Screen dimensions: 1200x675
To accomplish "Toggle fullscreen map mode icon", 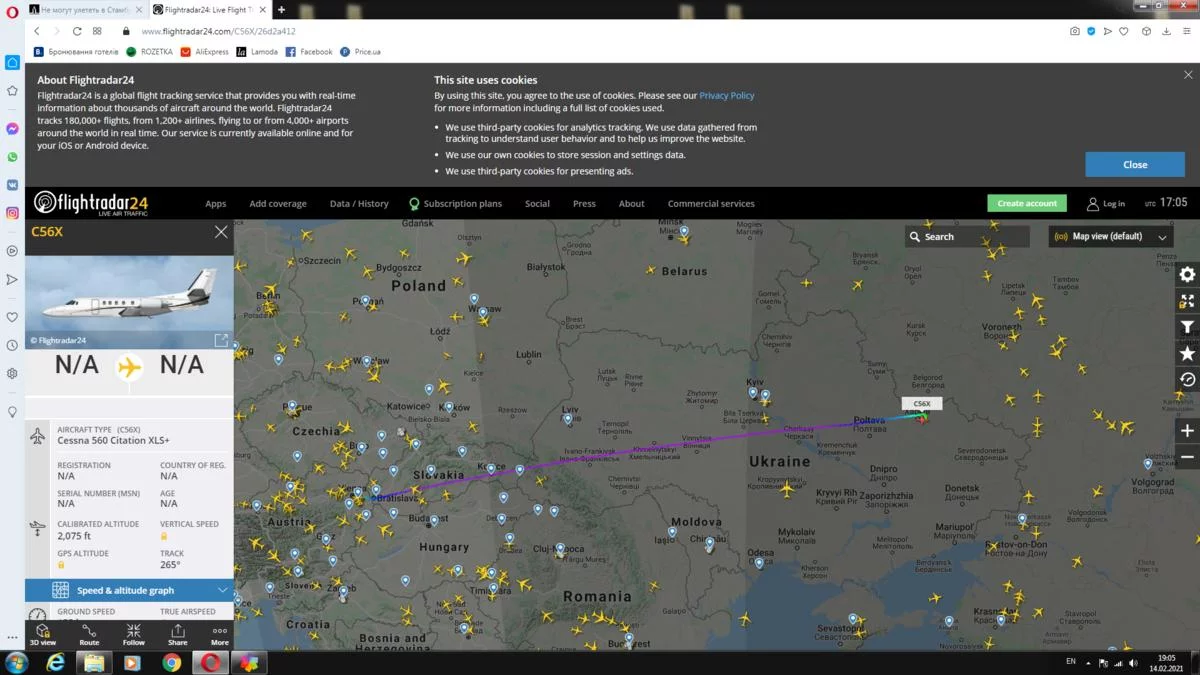I will click(x=1187, y=301).
